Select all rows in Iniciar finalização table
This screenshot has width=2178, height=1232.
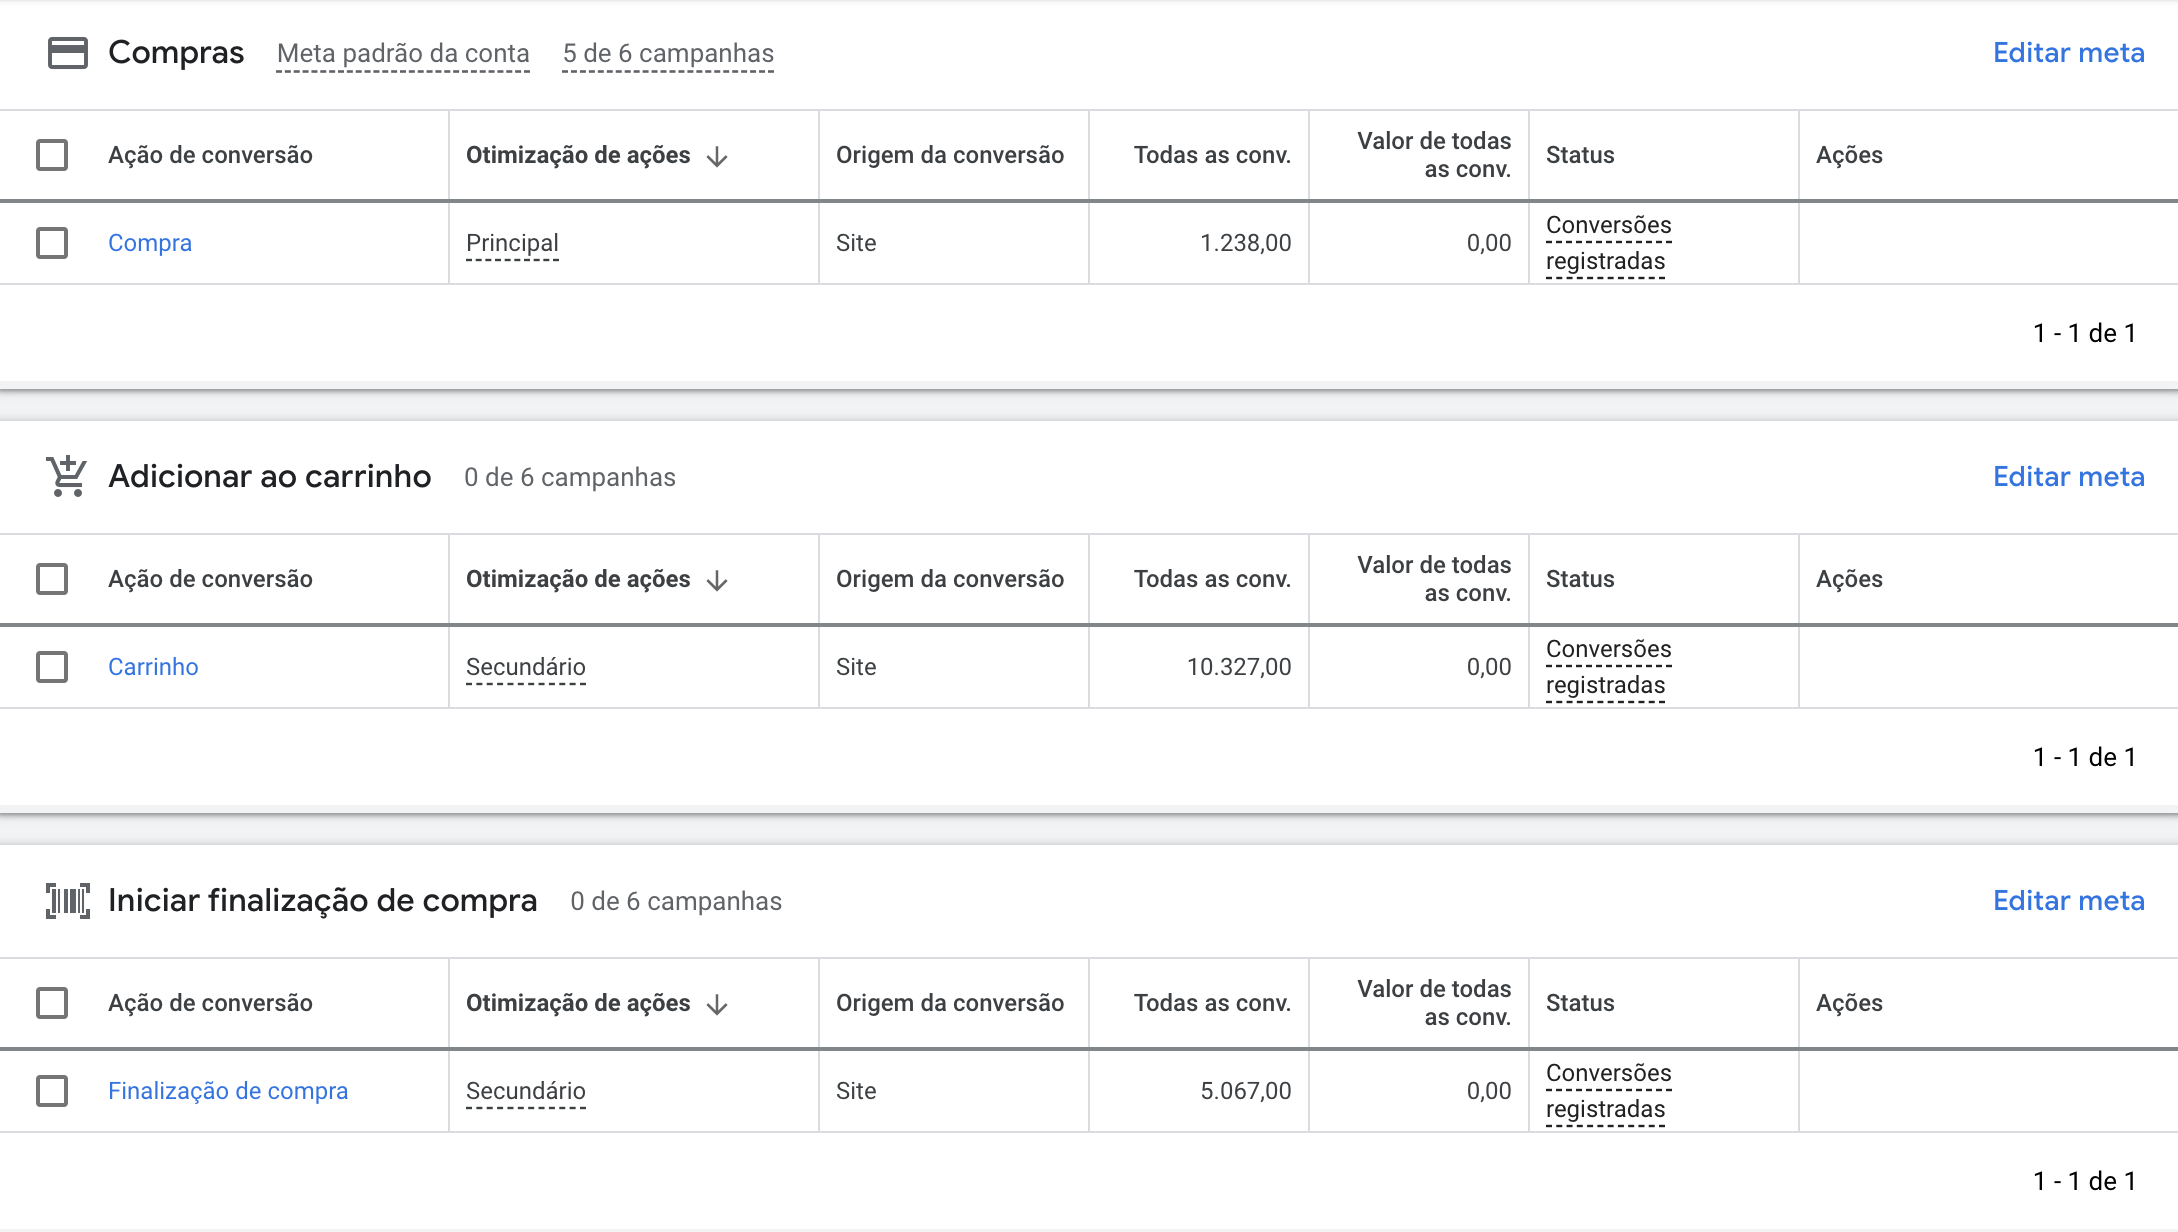(52, 1003)
